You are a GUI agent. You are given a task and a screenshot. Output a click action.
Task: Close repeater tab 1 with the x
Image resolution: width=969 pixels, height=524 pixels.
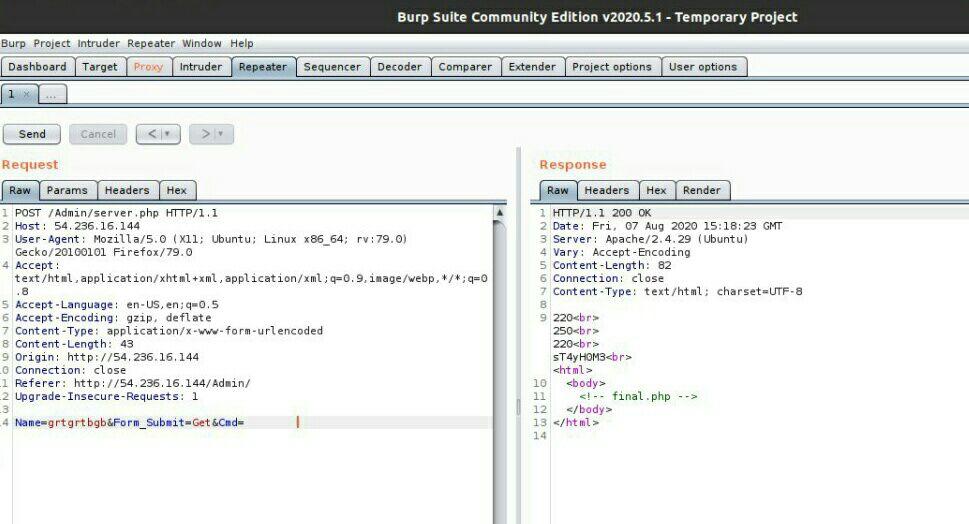(x=26, y=94)
